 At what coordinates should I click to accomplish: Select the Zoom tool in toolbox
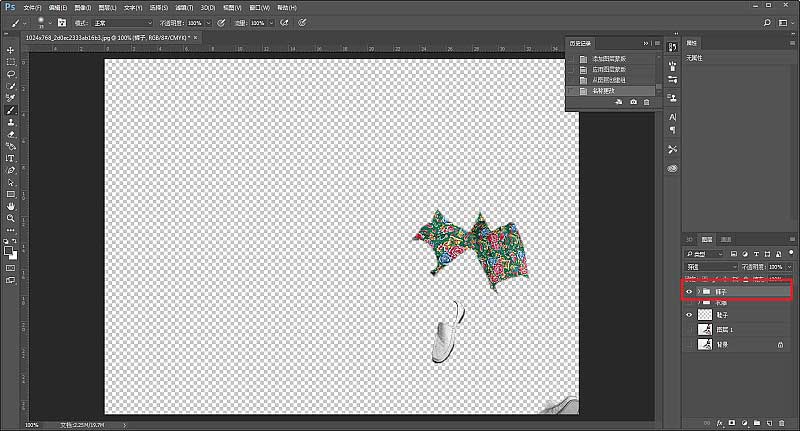click(x=10, y=218)
